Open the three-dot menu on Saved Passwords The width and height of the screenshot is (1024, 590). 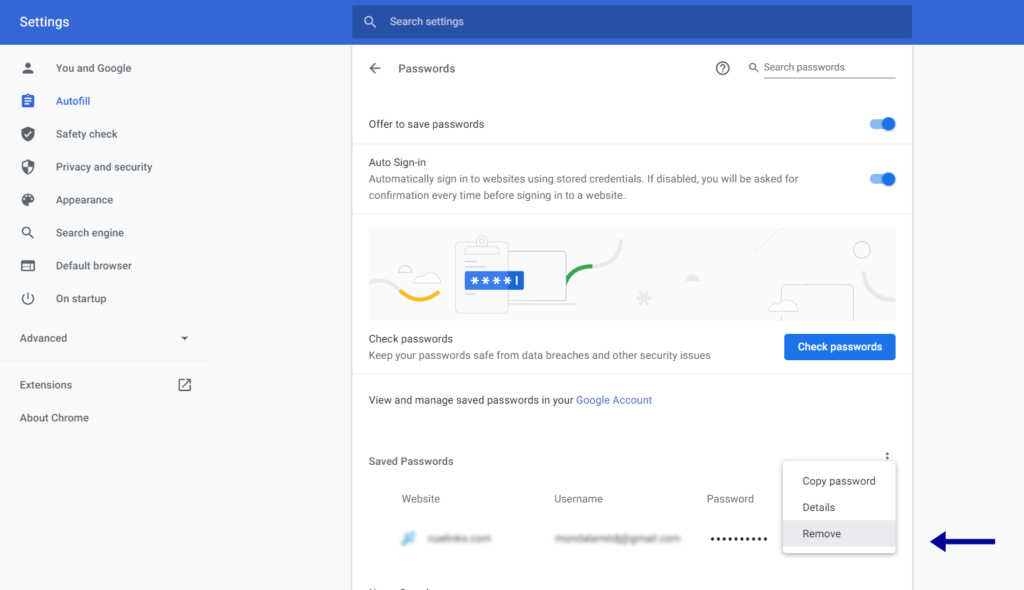(887, 455)
